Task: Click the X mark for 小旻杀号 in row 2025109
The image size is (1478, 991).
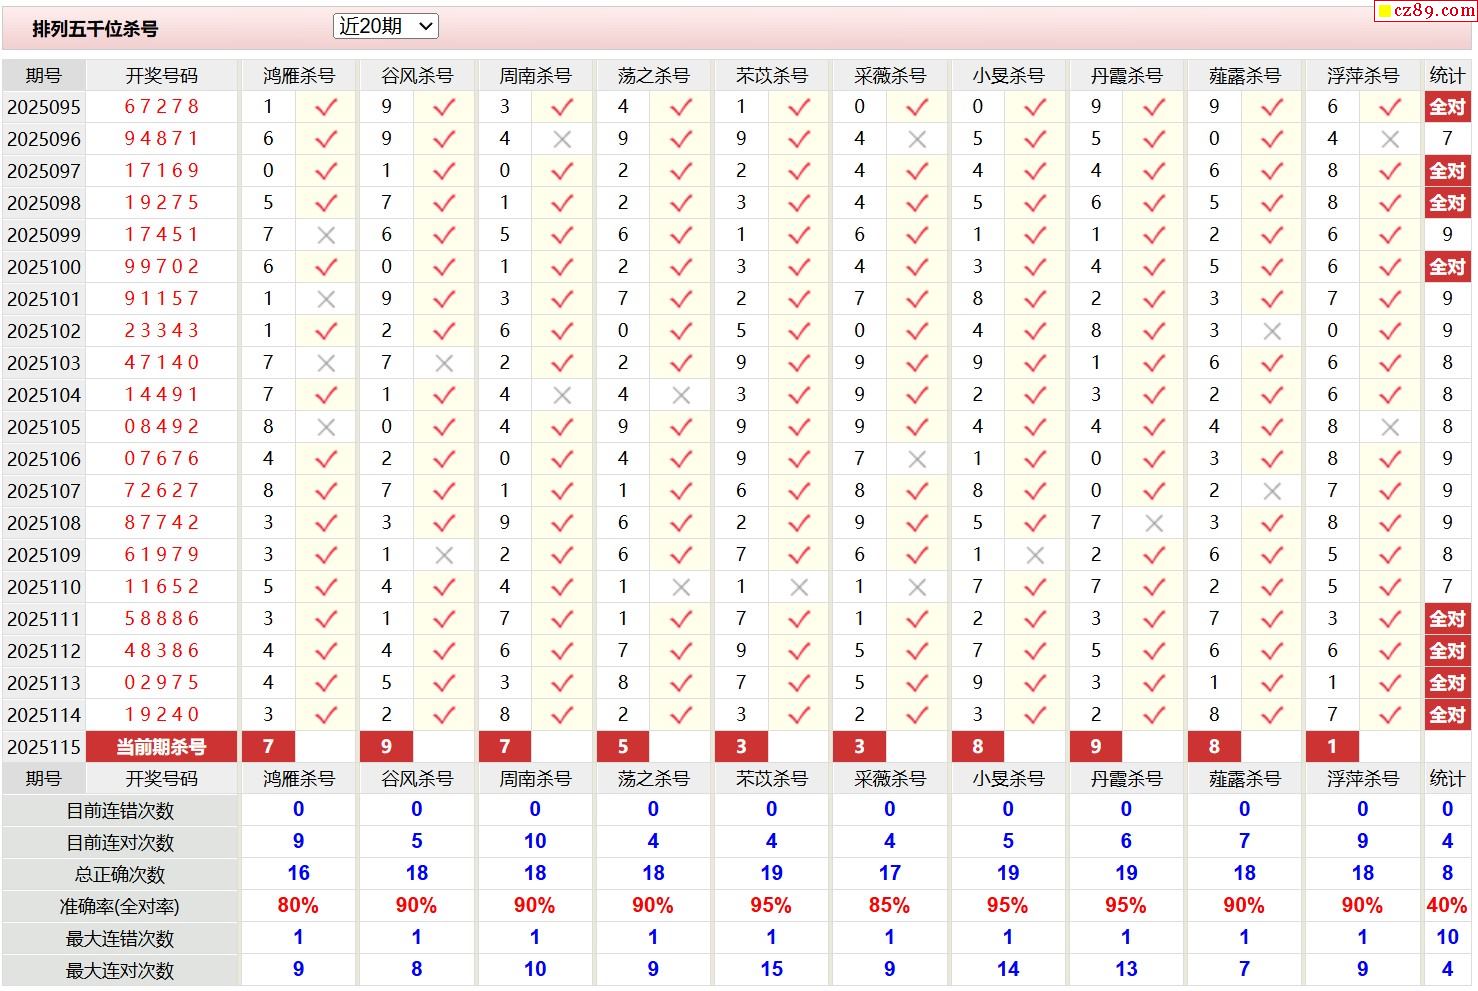Action: pos(1035,555)
